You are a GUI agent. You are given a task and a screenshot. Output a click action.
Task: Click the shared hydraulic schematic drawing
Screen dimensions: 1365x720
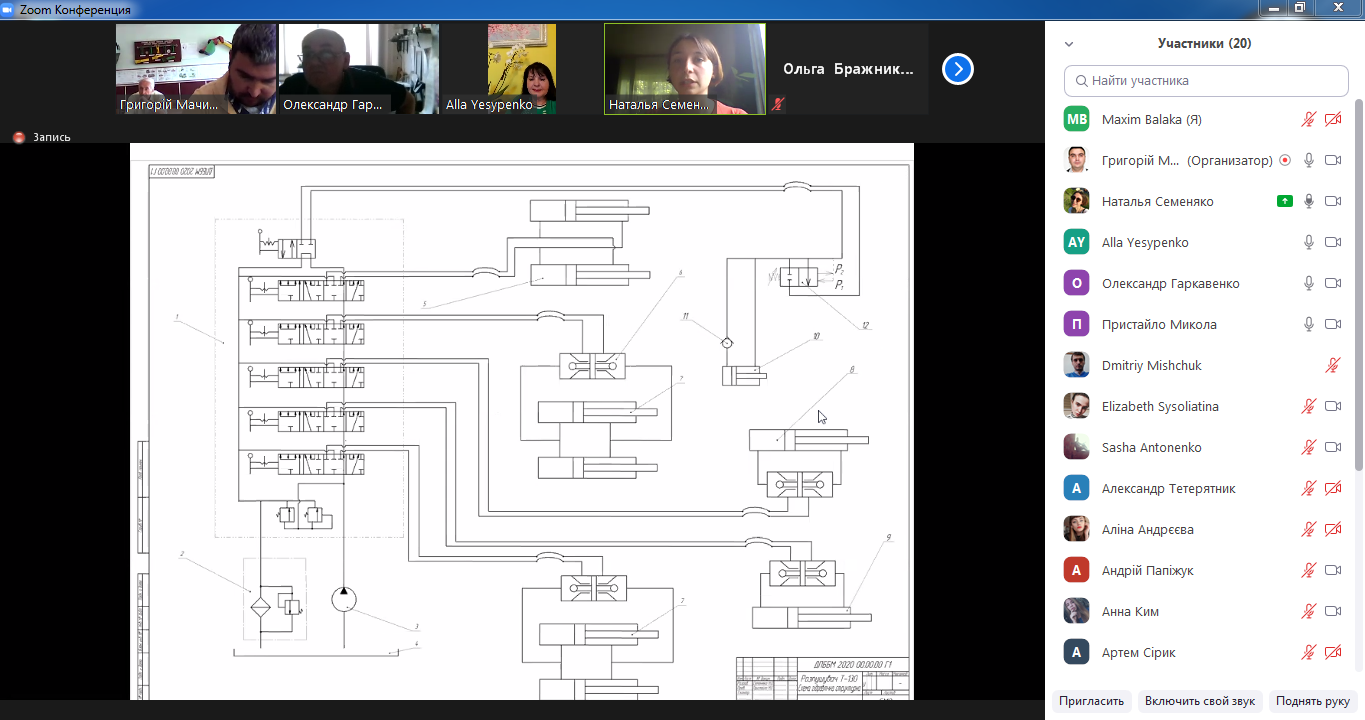tap(522, 421)
